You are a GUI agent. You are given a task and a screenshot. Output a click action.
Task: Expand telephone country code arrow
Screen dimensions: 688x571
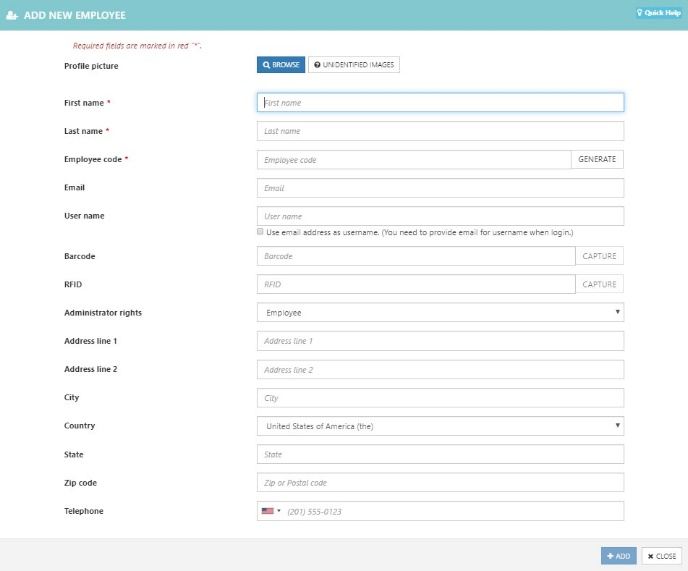[279, 510]
